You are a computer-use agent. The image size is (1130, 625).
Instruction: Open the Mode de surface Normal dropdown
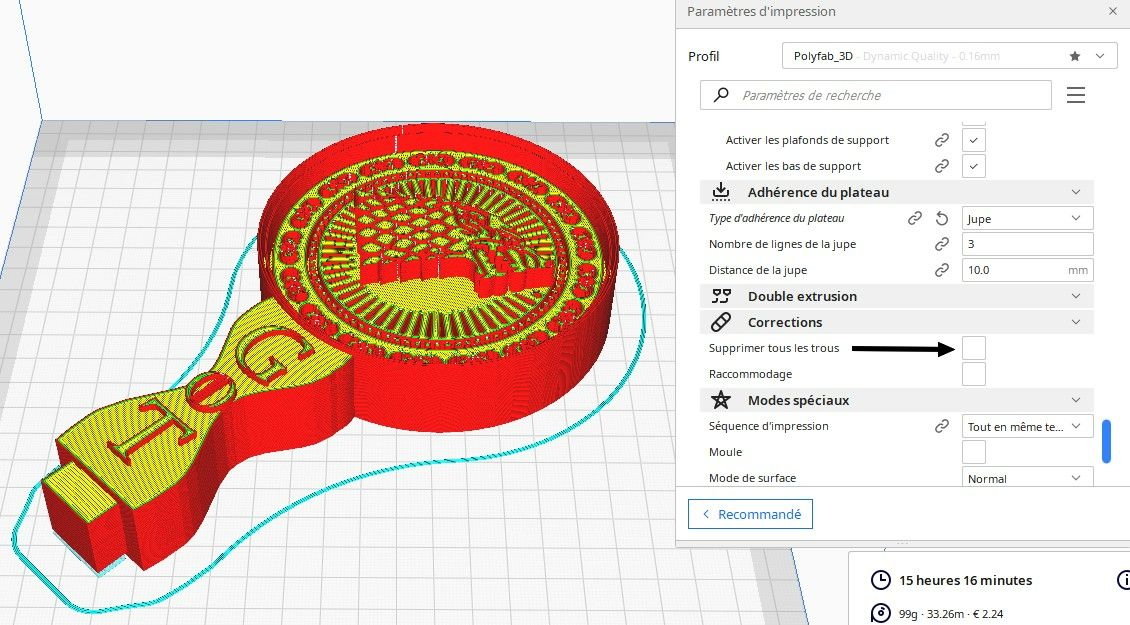(1027, 477)
